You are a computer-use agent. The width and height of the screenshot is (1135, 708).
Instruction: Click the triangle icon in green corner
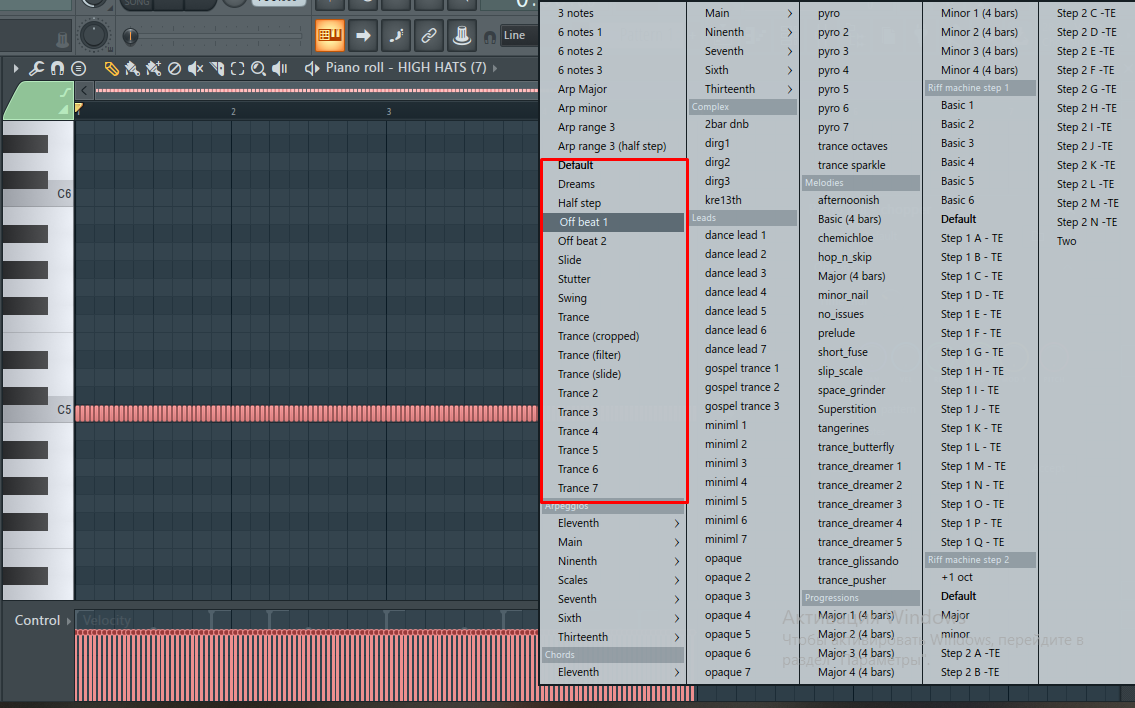coord(64,109)
